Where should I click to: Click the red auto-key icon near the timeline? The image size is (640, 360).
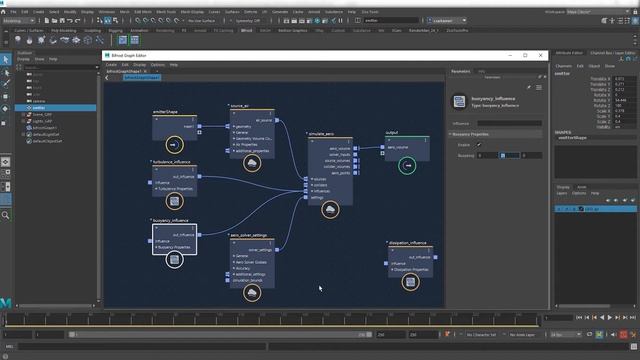coord(623,335)
